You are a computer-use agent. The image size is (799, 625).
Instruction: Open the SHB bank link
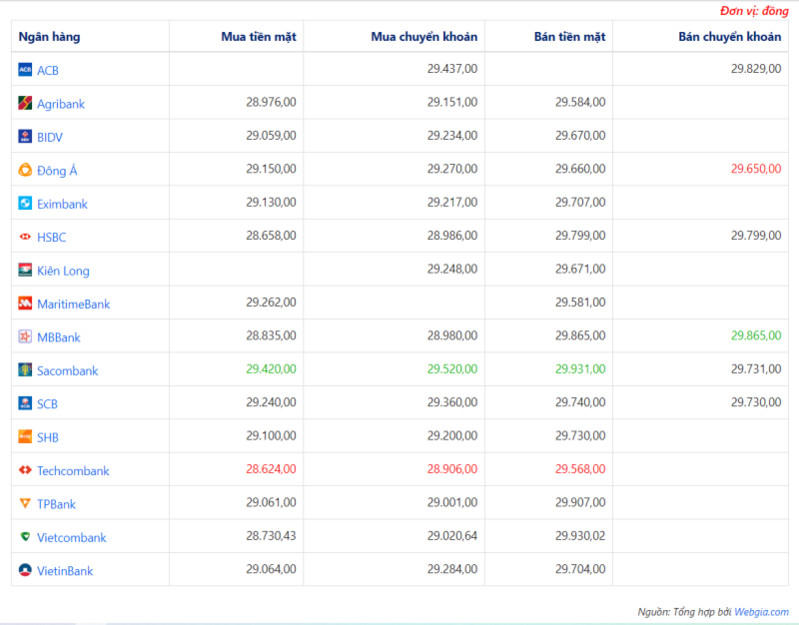(x=48, y=437)
